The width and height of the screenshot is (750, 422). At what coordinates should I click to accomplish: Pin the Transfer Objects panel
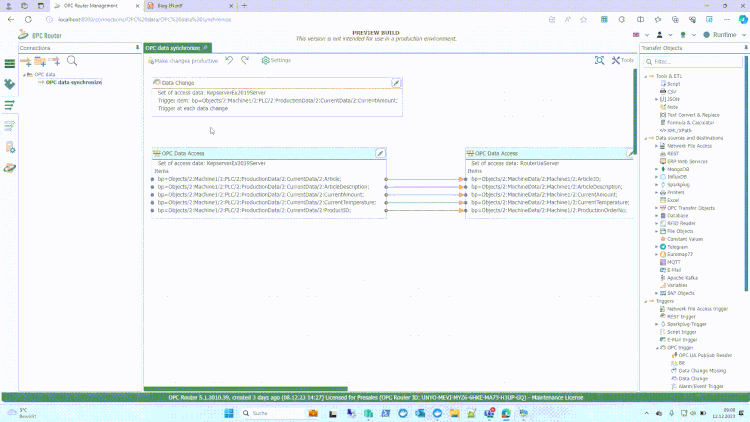[745, 48]
